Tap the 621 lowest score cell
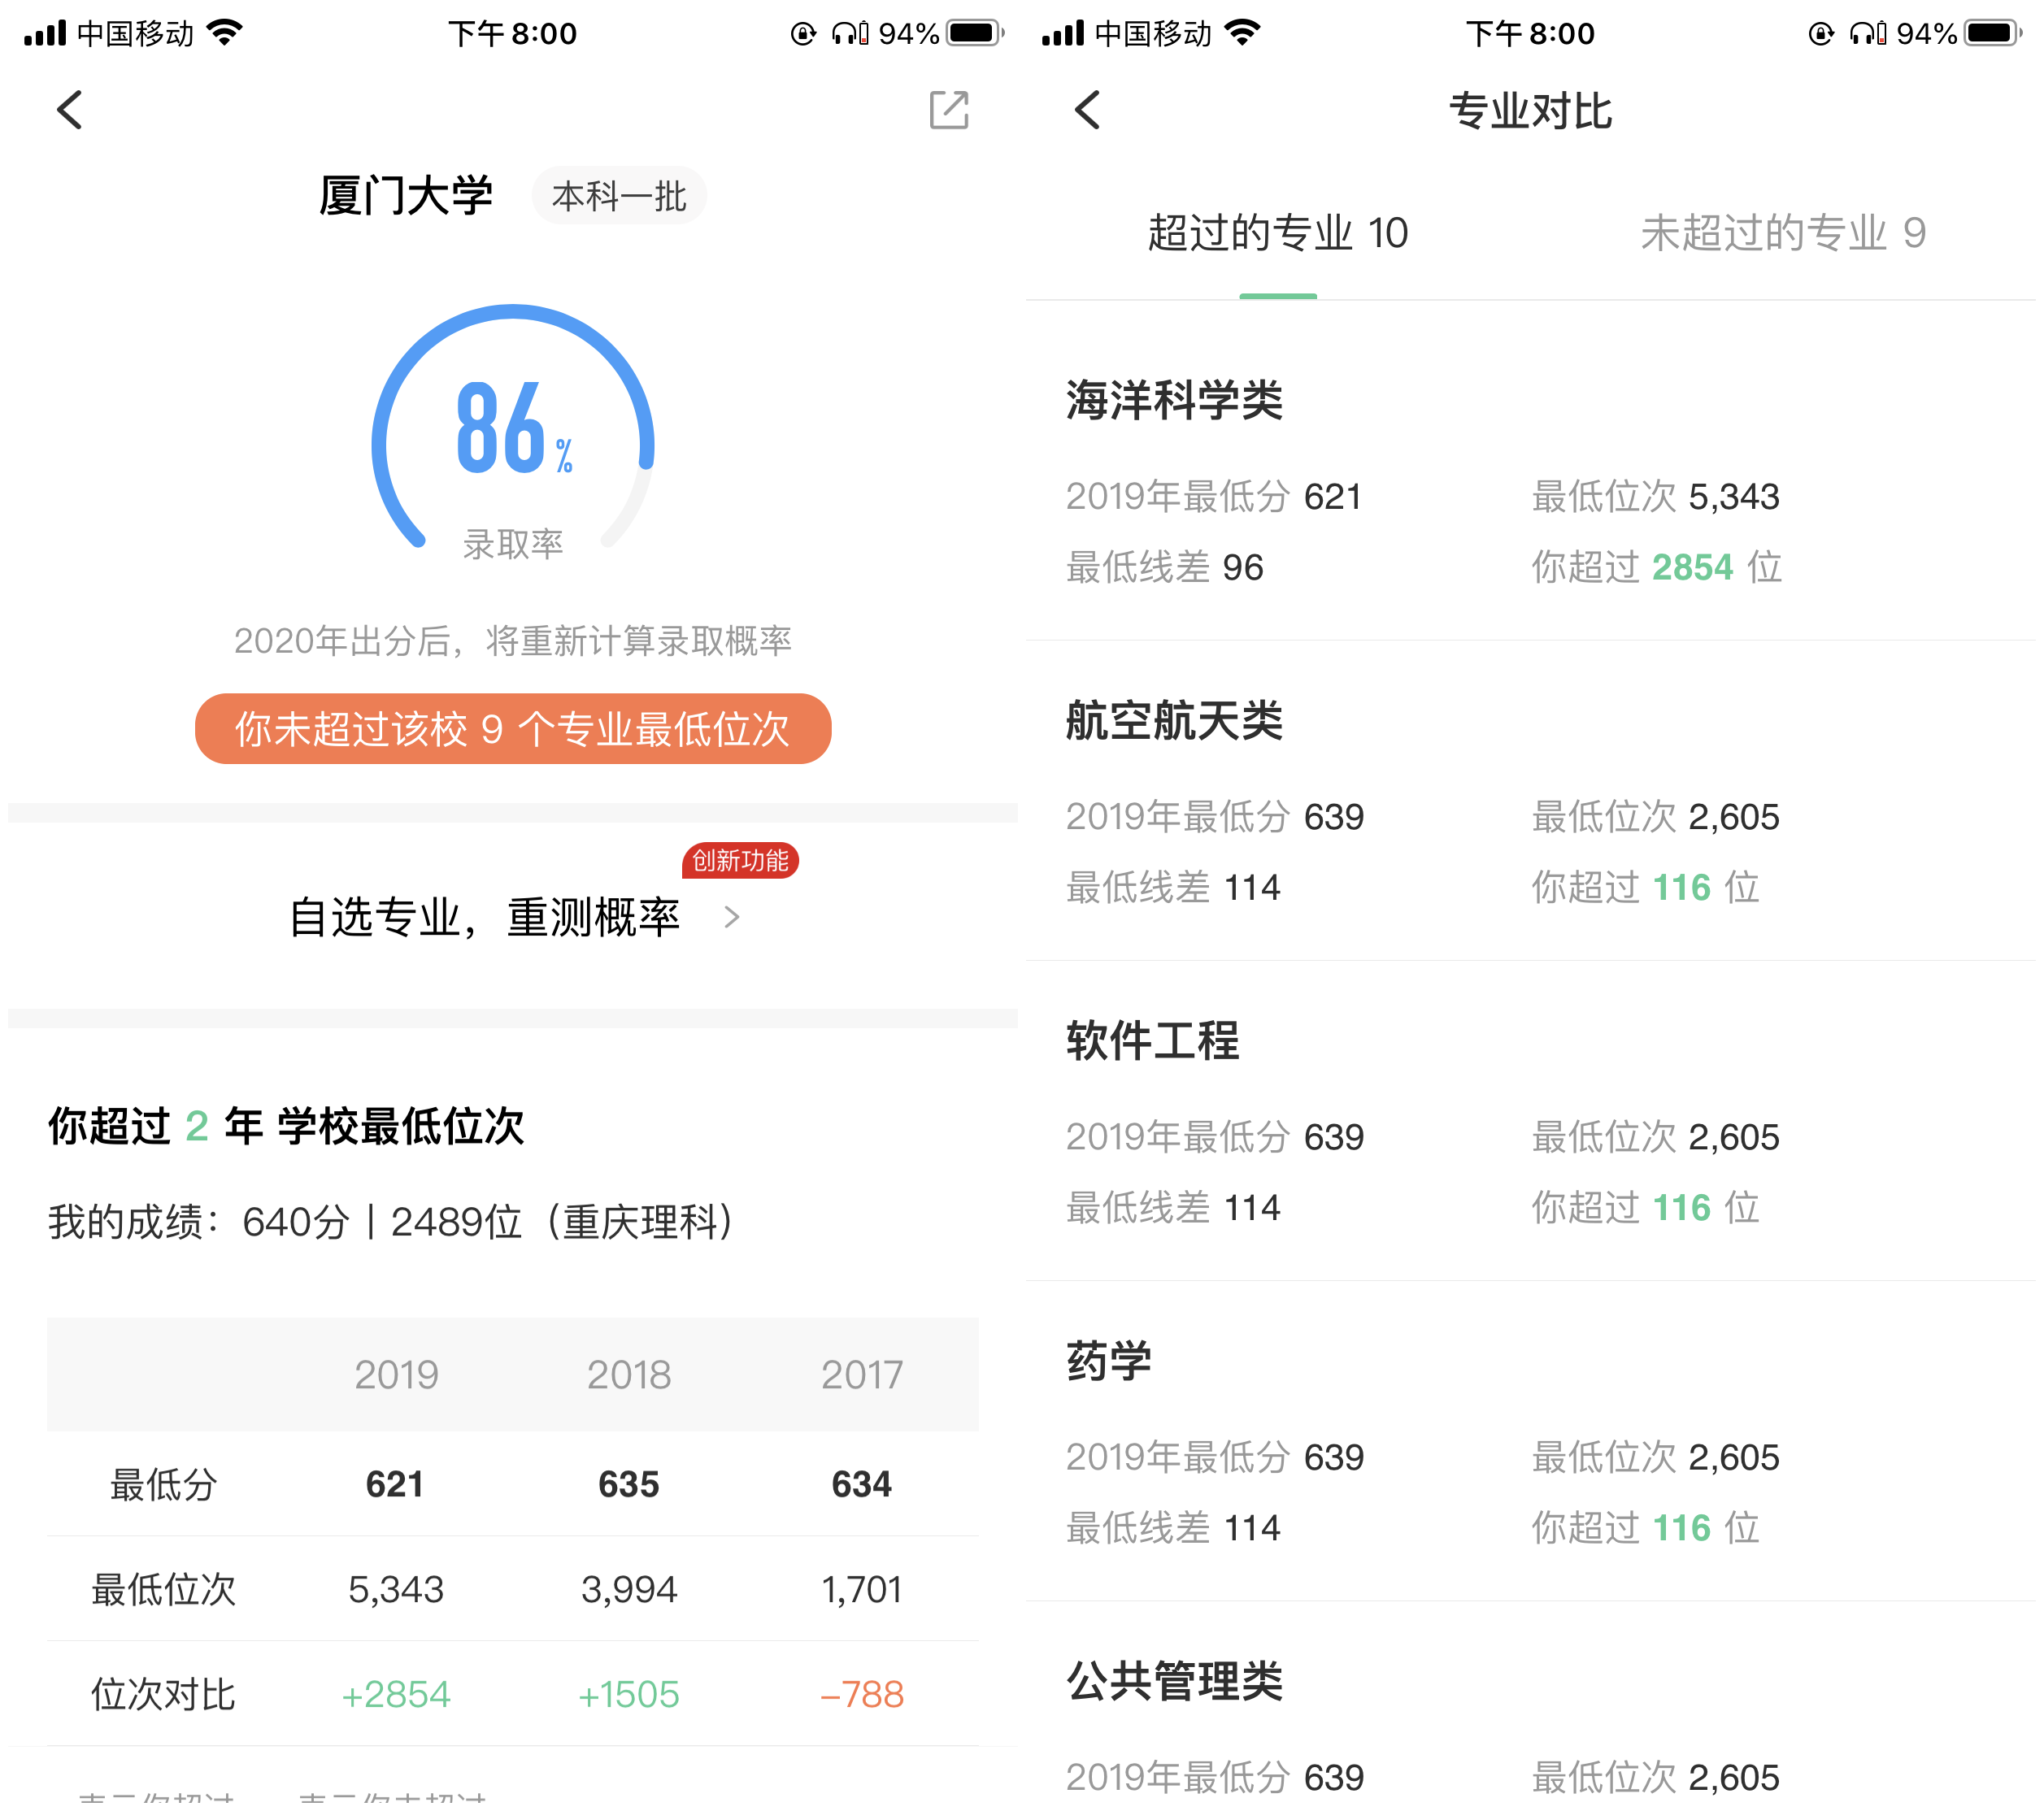Viewport: 2044px width, 1811px height. pyautogui.click(x=395, y=1484)
